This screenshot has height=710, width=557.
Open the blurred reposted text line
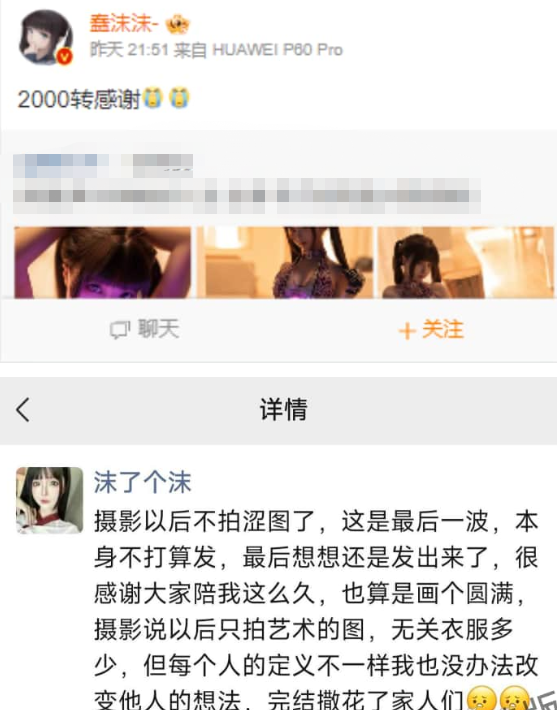[247, 196]
